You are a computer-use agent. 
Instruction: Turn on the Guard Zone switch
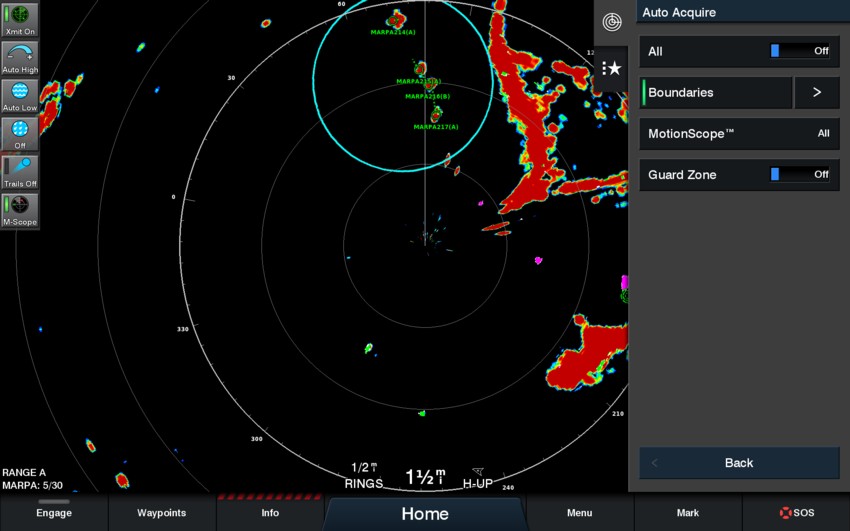click(x=799, y=175)
